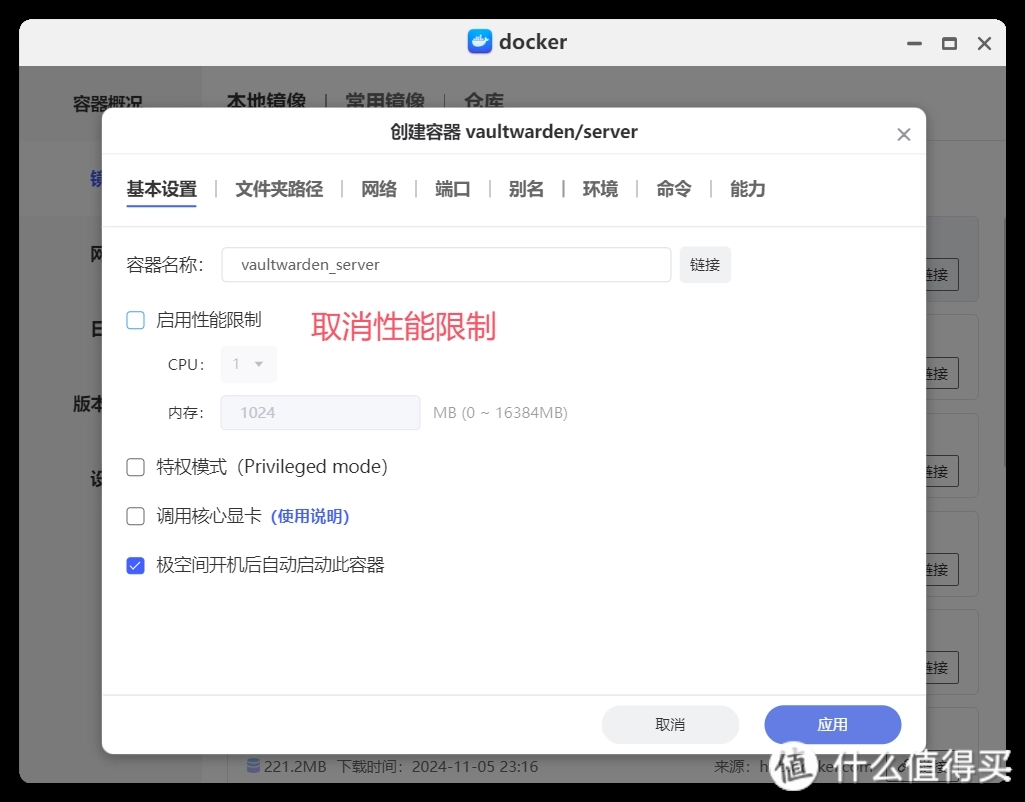This screenshot has height=802, width=1025.
Task: Open the 使用说明 link
Action: 310,517
